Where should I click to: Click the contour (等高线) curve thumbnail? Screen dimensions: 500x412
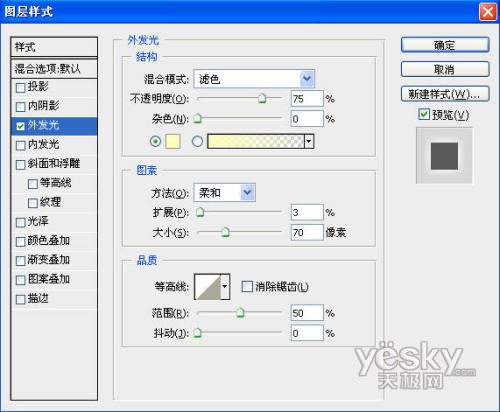coord(208,286)
